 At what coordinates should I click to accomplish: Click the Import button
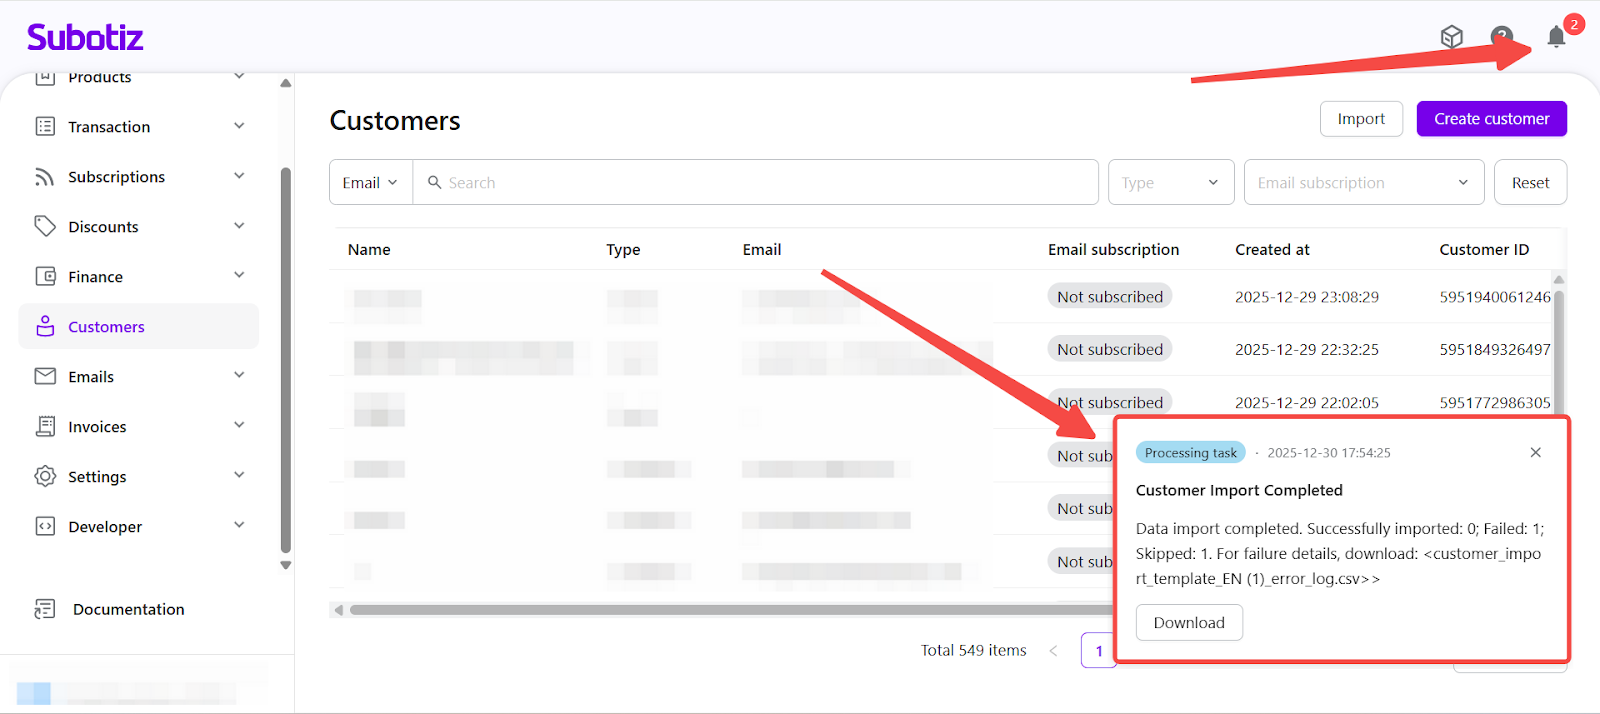pyautogui.click(x=1361, y=119)
